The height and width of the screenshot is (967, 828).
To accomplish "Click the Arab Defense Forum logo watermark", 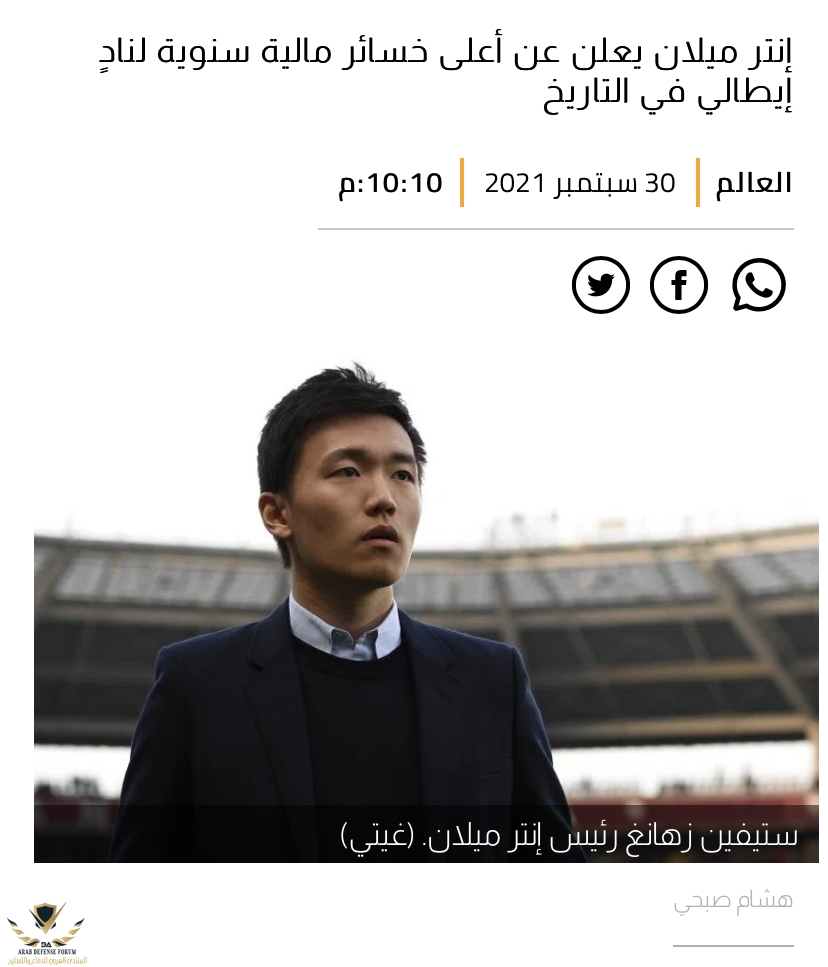I will pyautogui.click(x=46, y=932).
